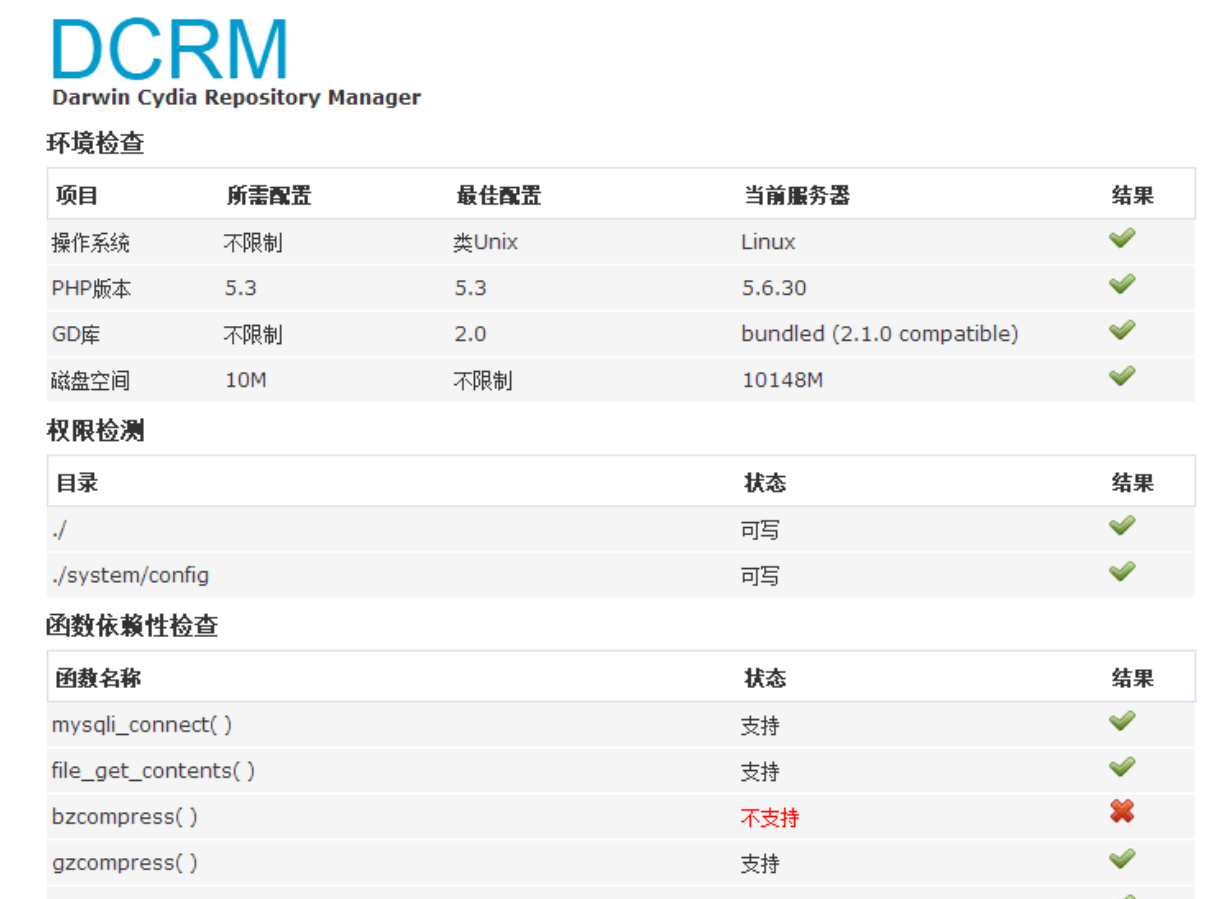Click the bzcompress( ) function name
The width and height of the screenshot is (1219, 899).
coord(125,817)
